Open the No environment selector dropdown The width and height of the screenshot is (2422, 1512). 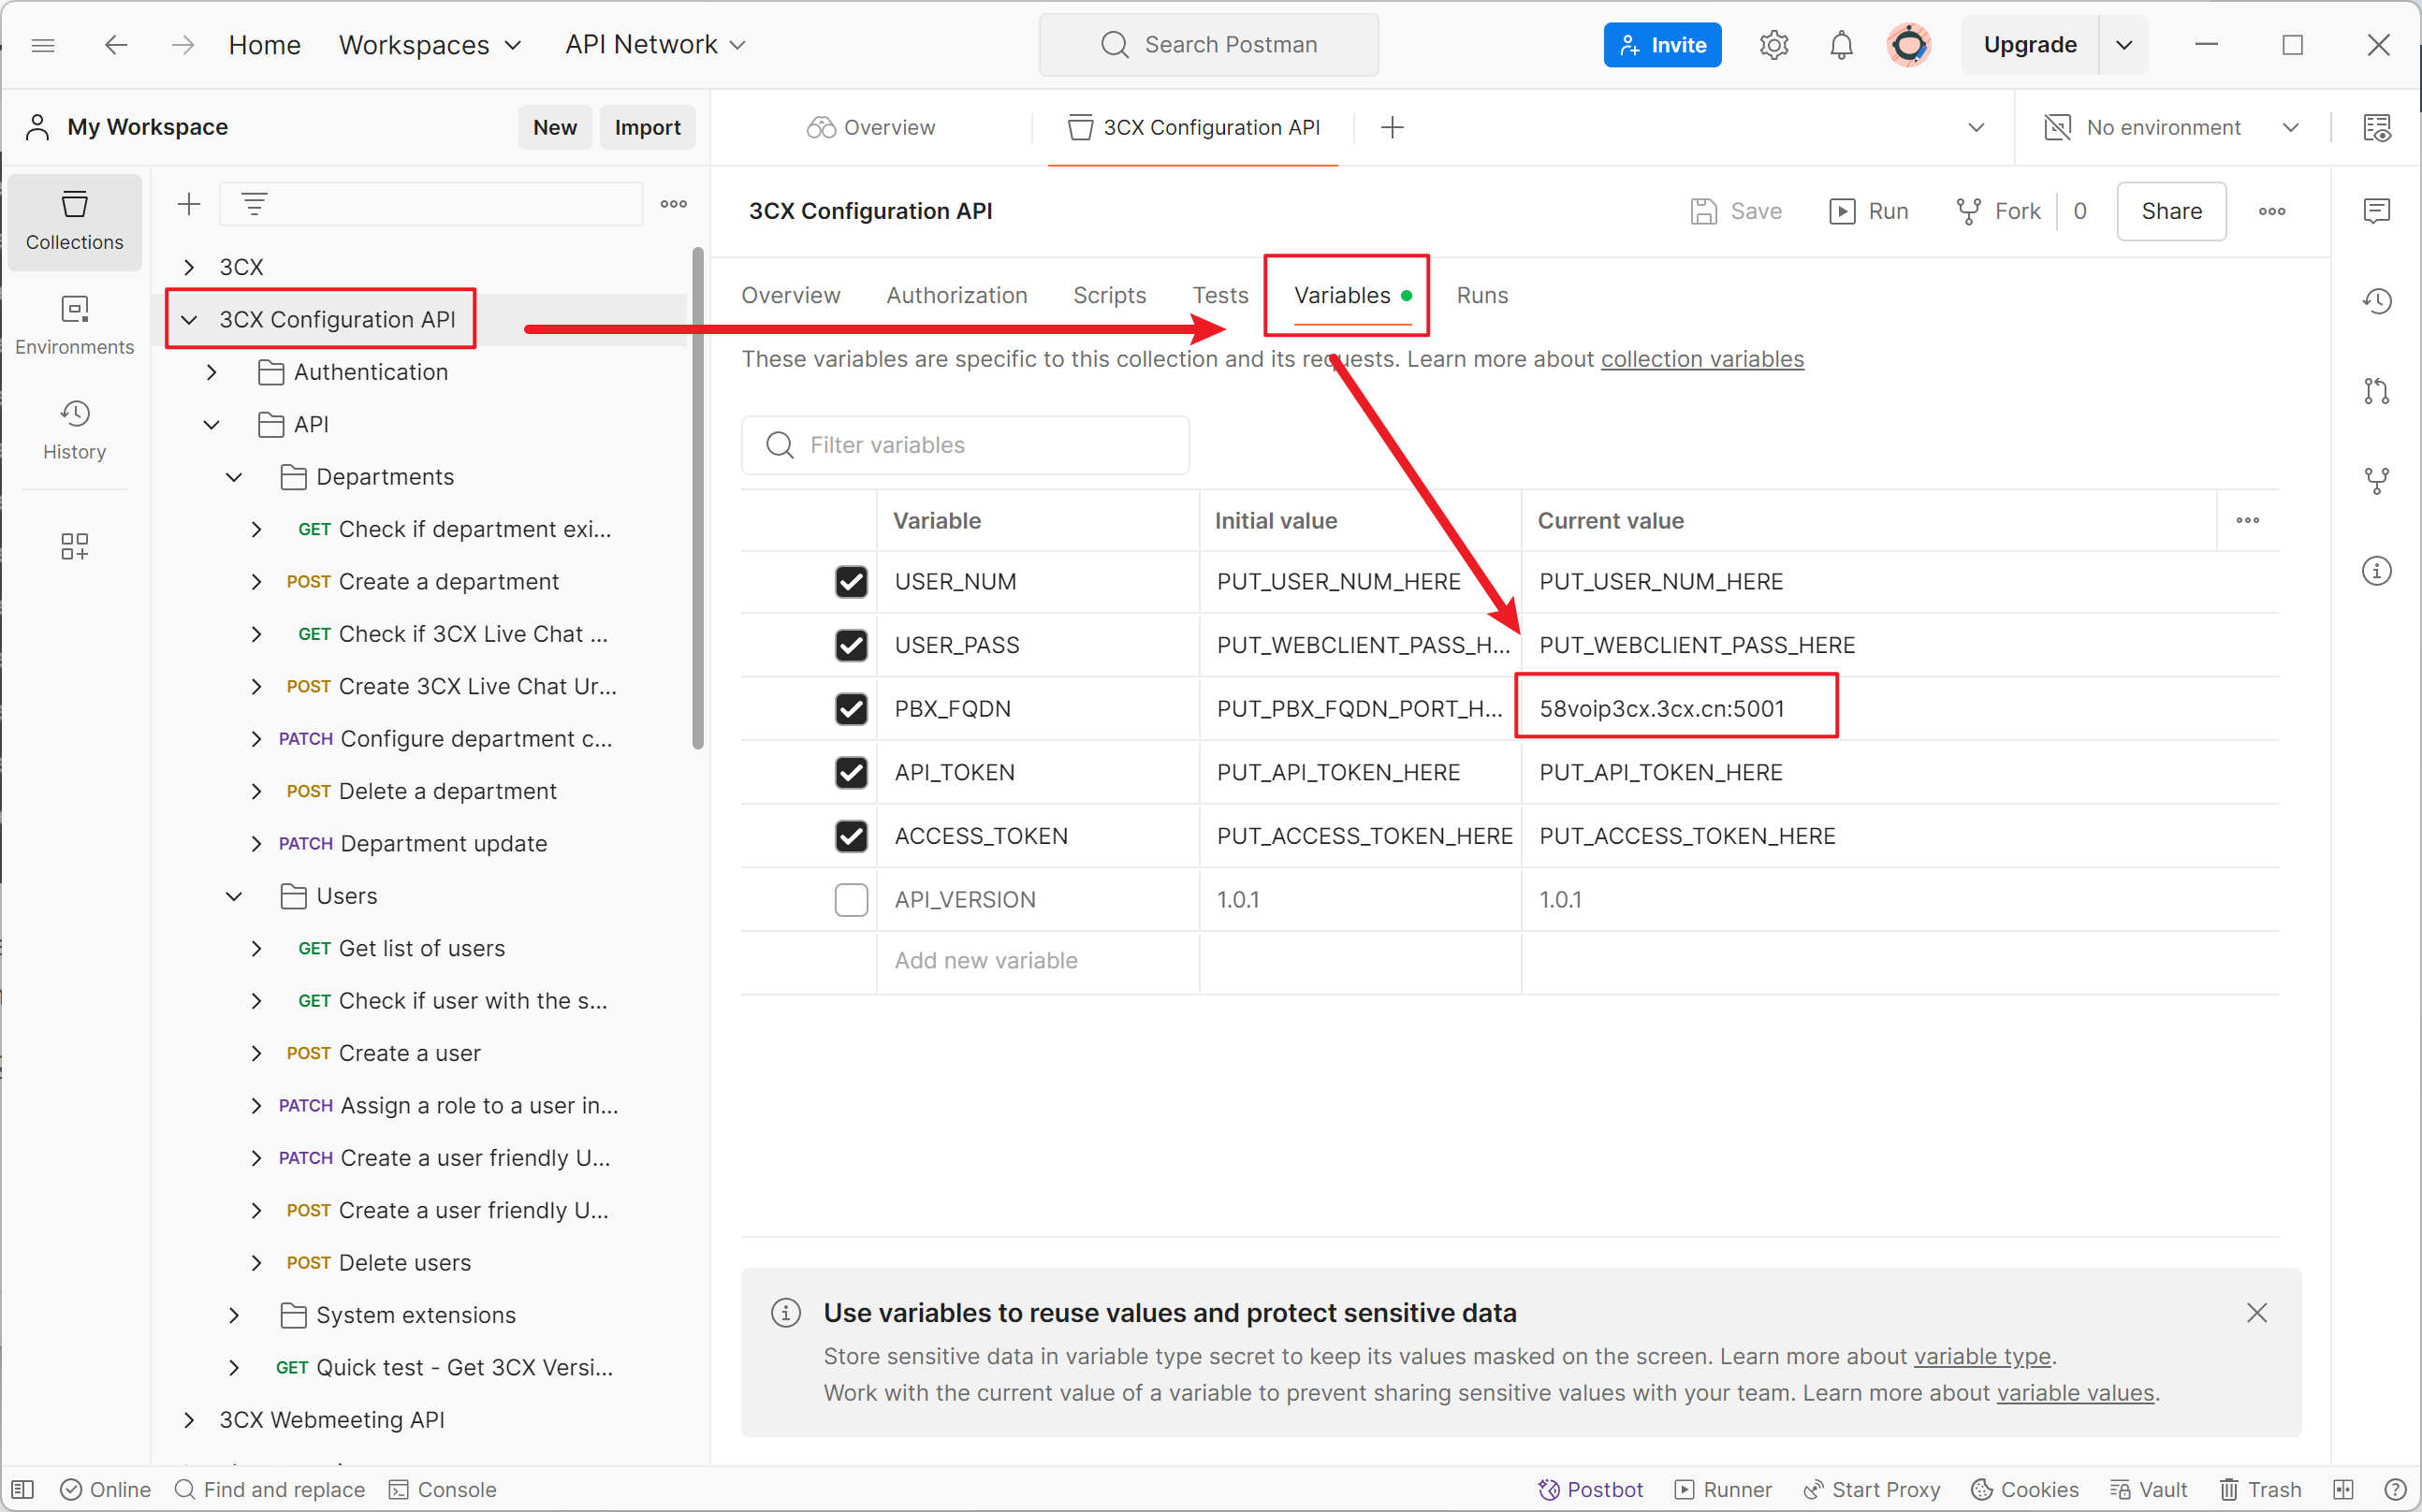click(2172, 127)
